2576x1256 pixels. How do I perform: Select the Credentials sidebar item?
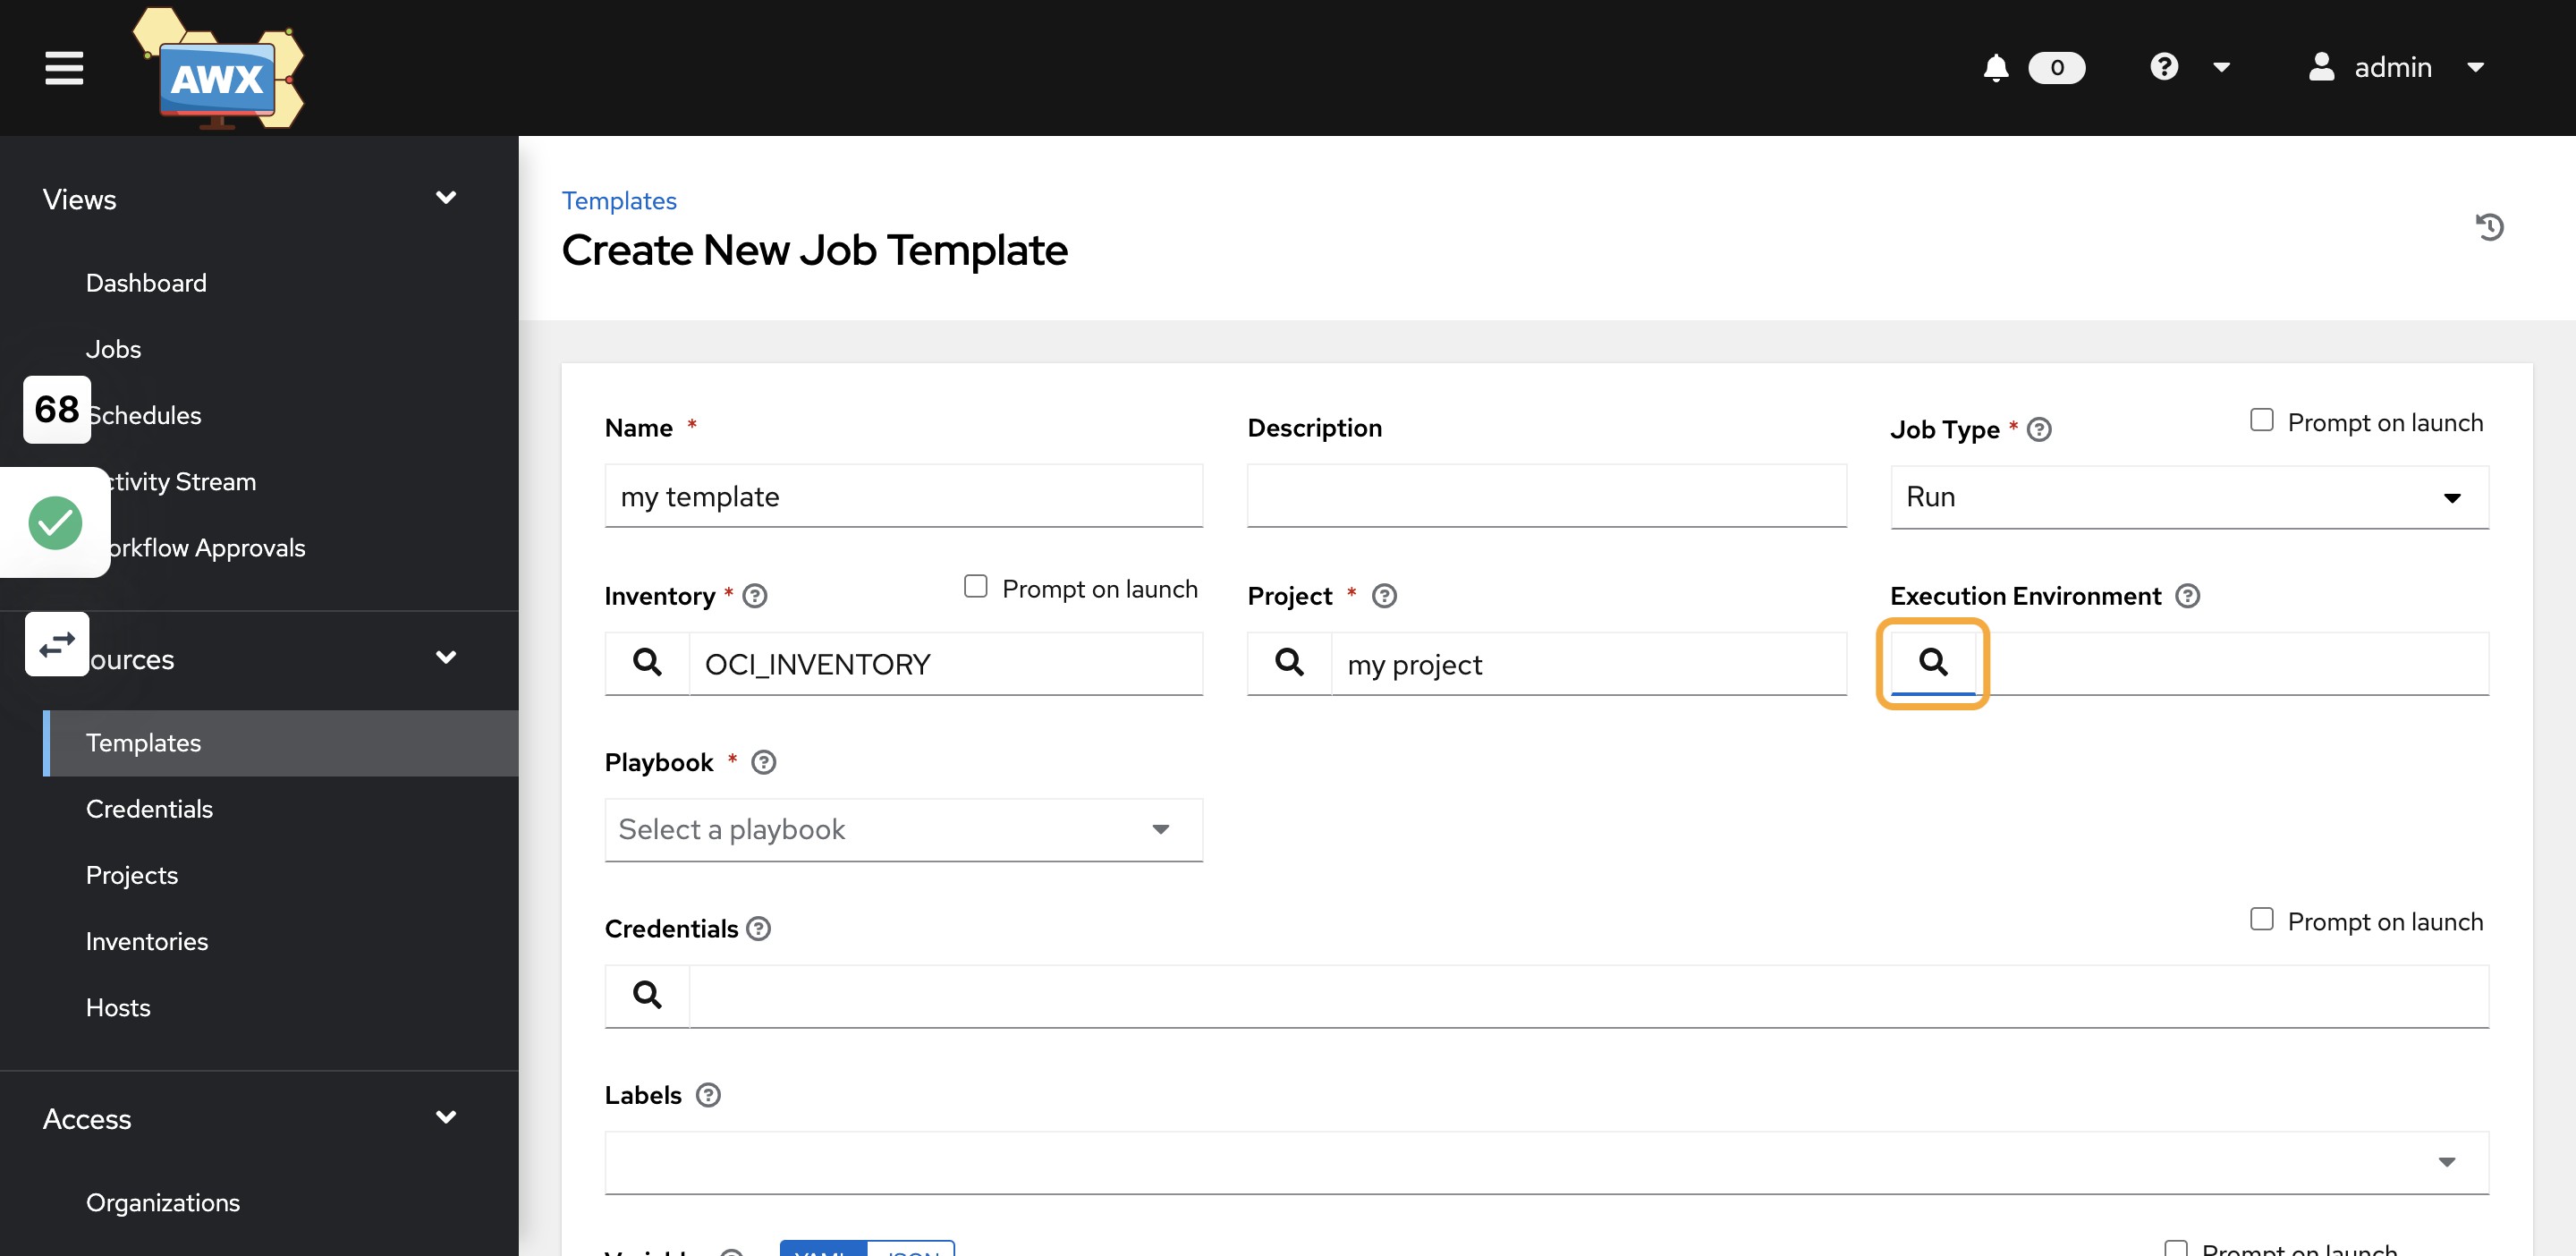(x=149, y=807)
